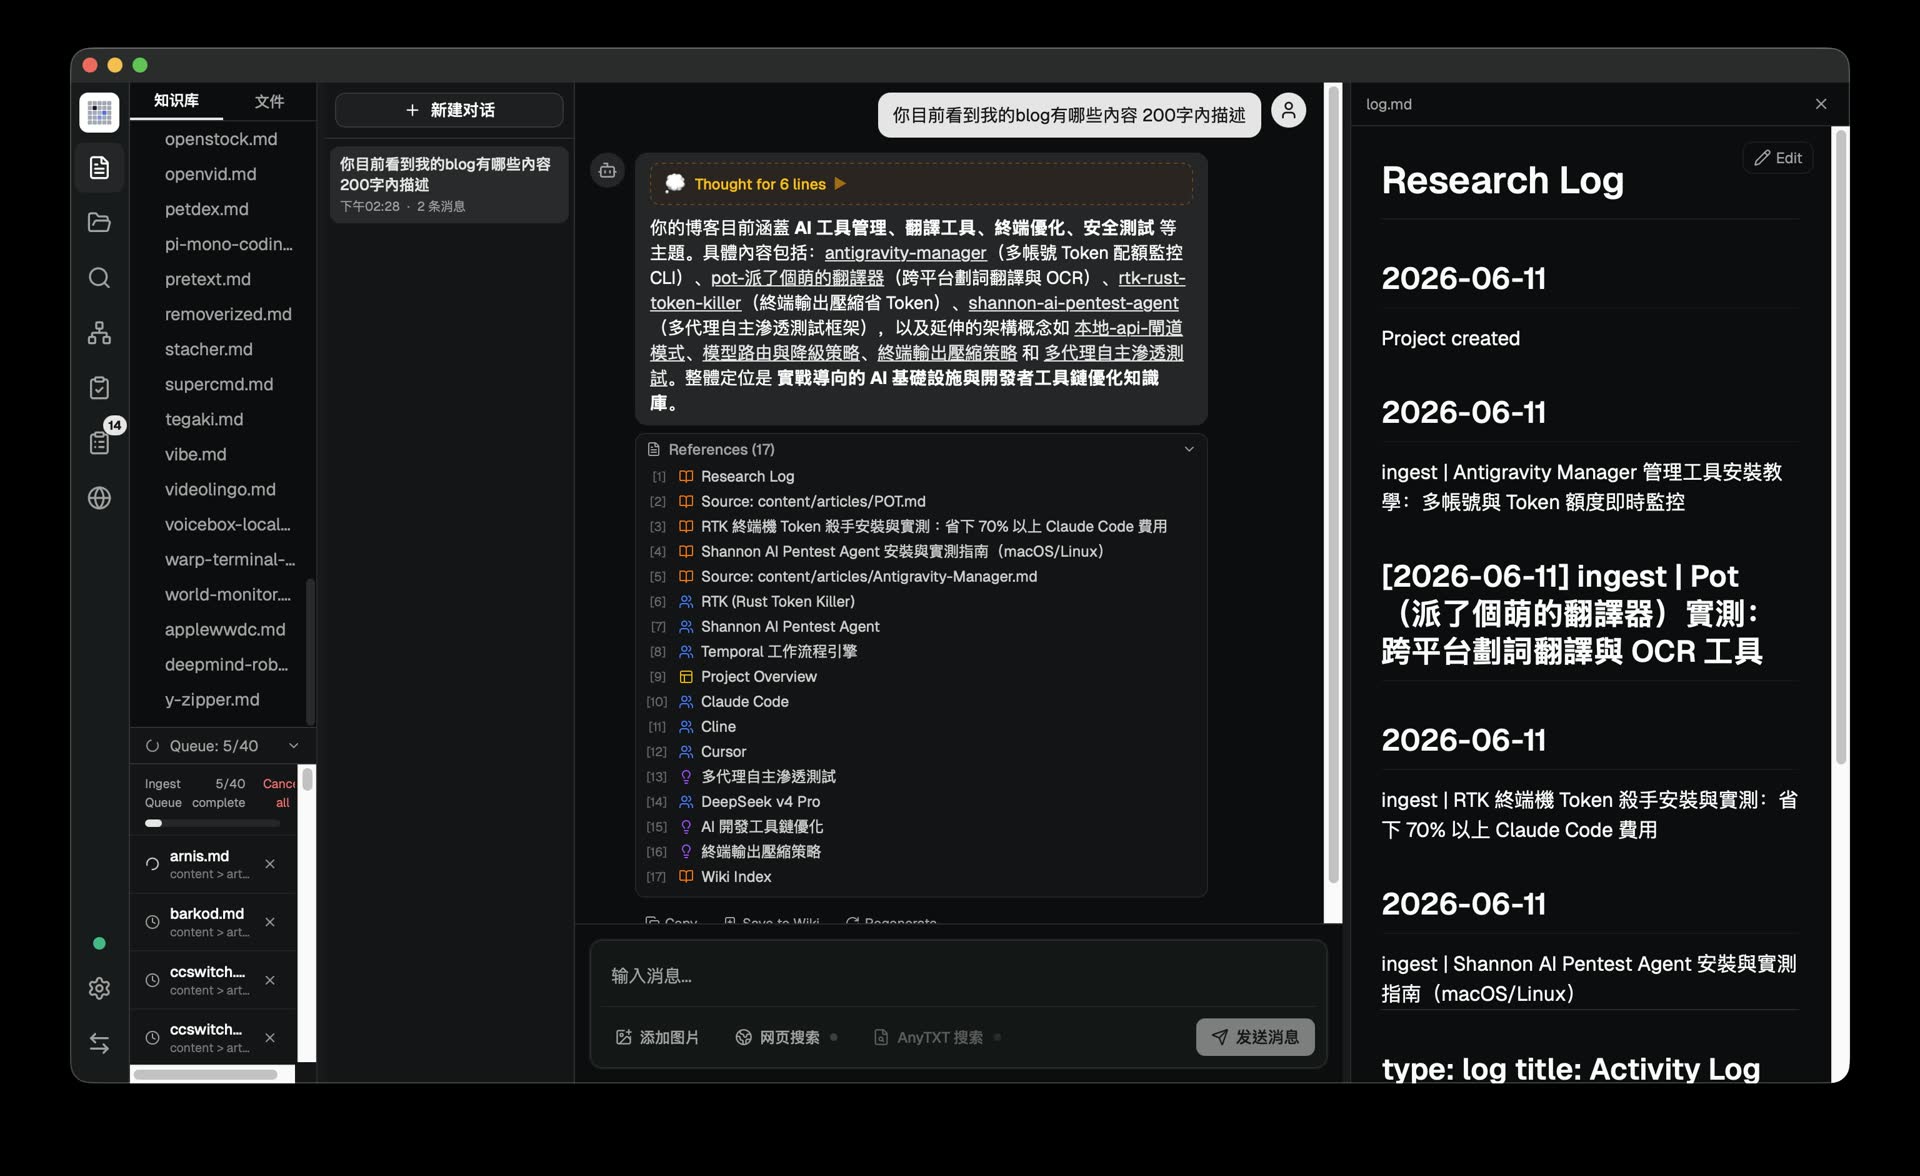Click the spinner icon next to arnis.md
The height and width of the screenshot is (1176, 1920).
click(x=152, y=864)
